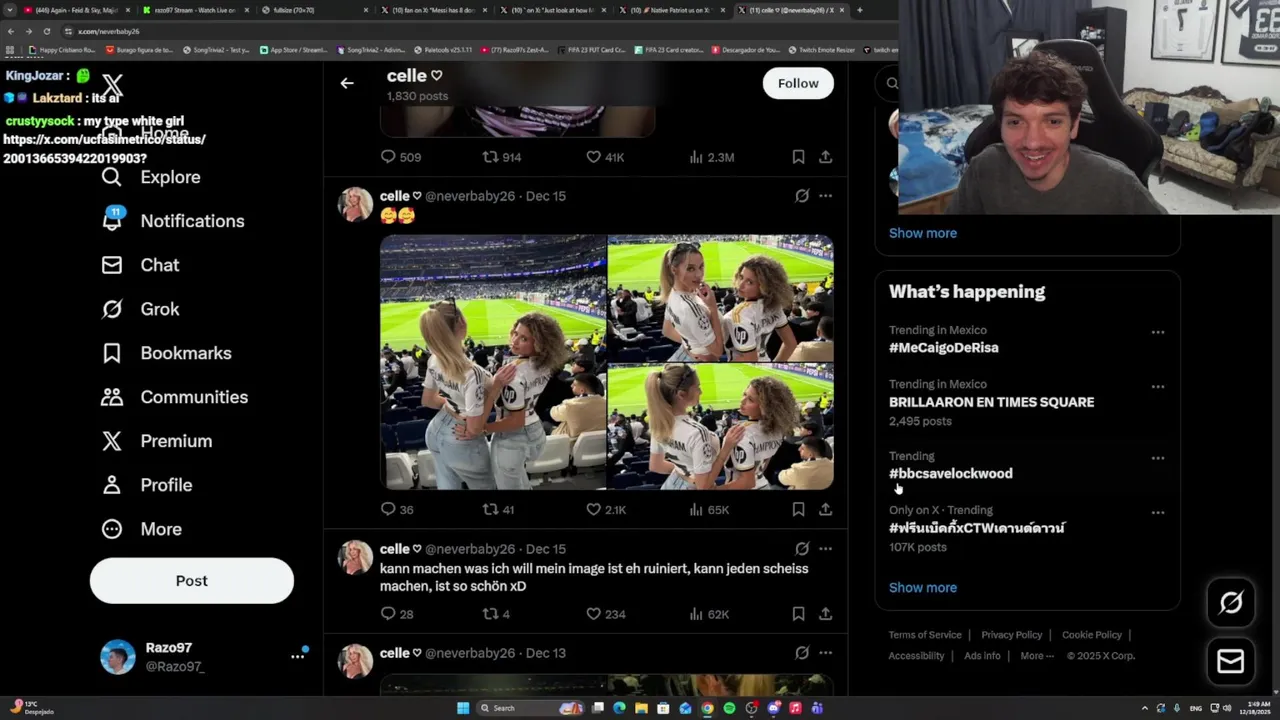Click the back arrow next to celle

(x=347, y=83)
